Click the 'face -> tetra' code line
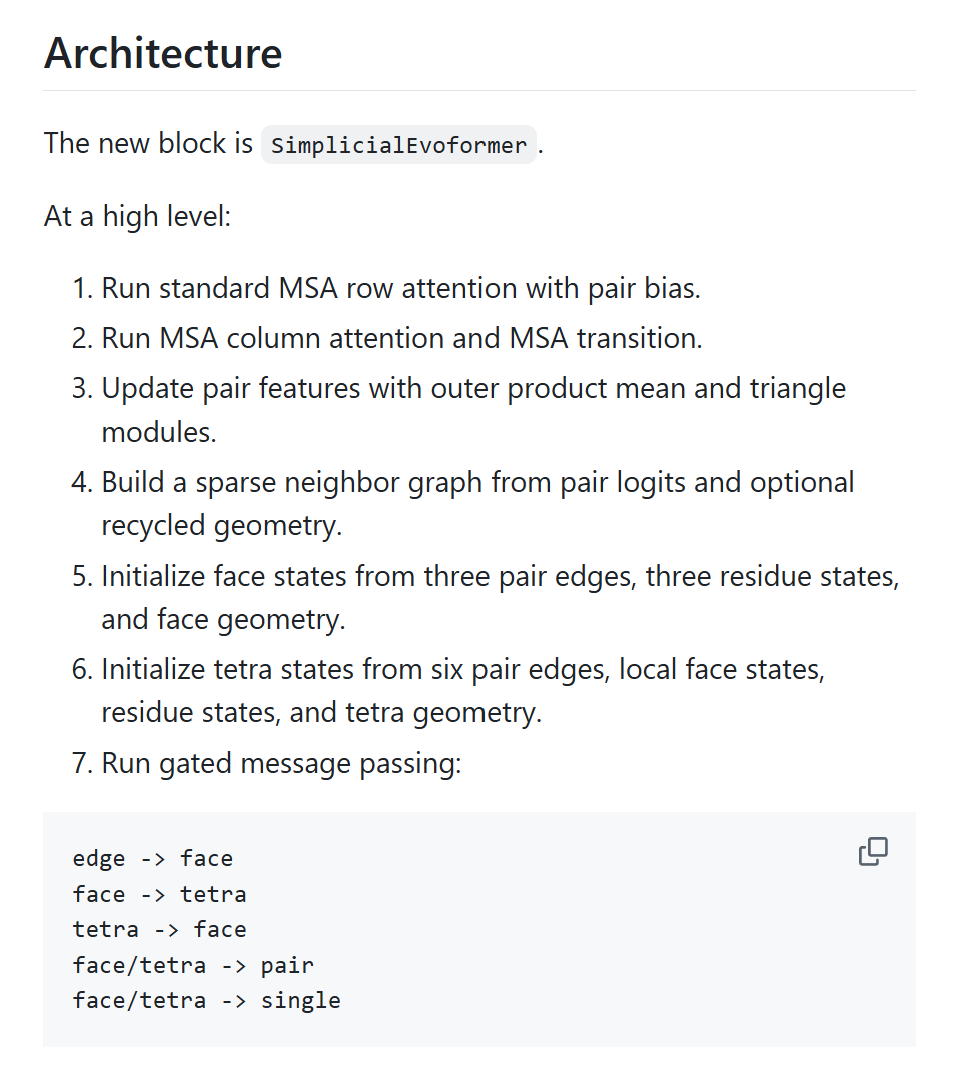This screenshot has width=962, height=1074. pyautogui.click(x=160, y=894)
